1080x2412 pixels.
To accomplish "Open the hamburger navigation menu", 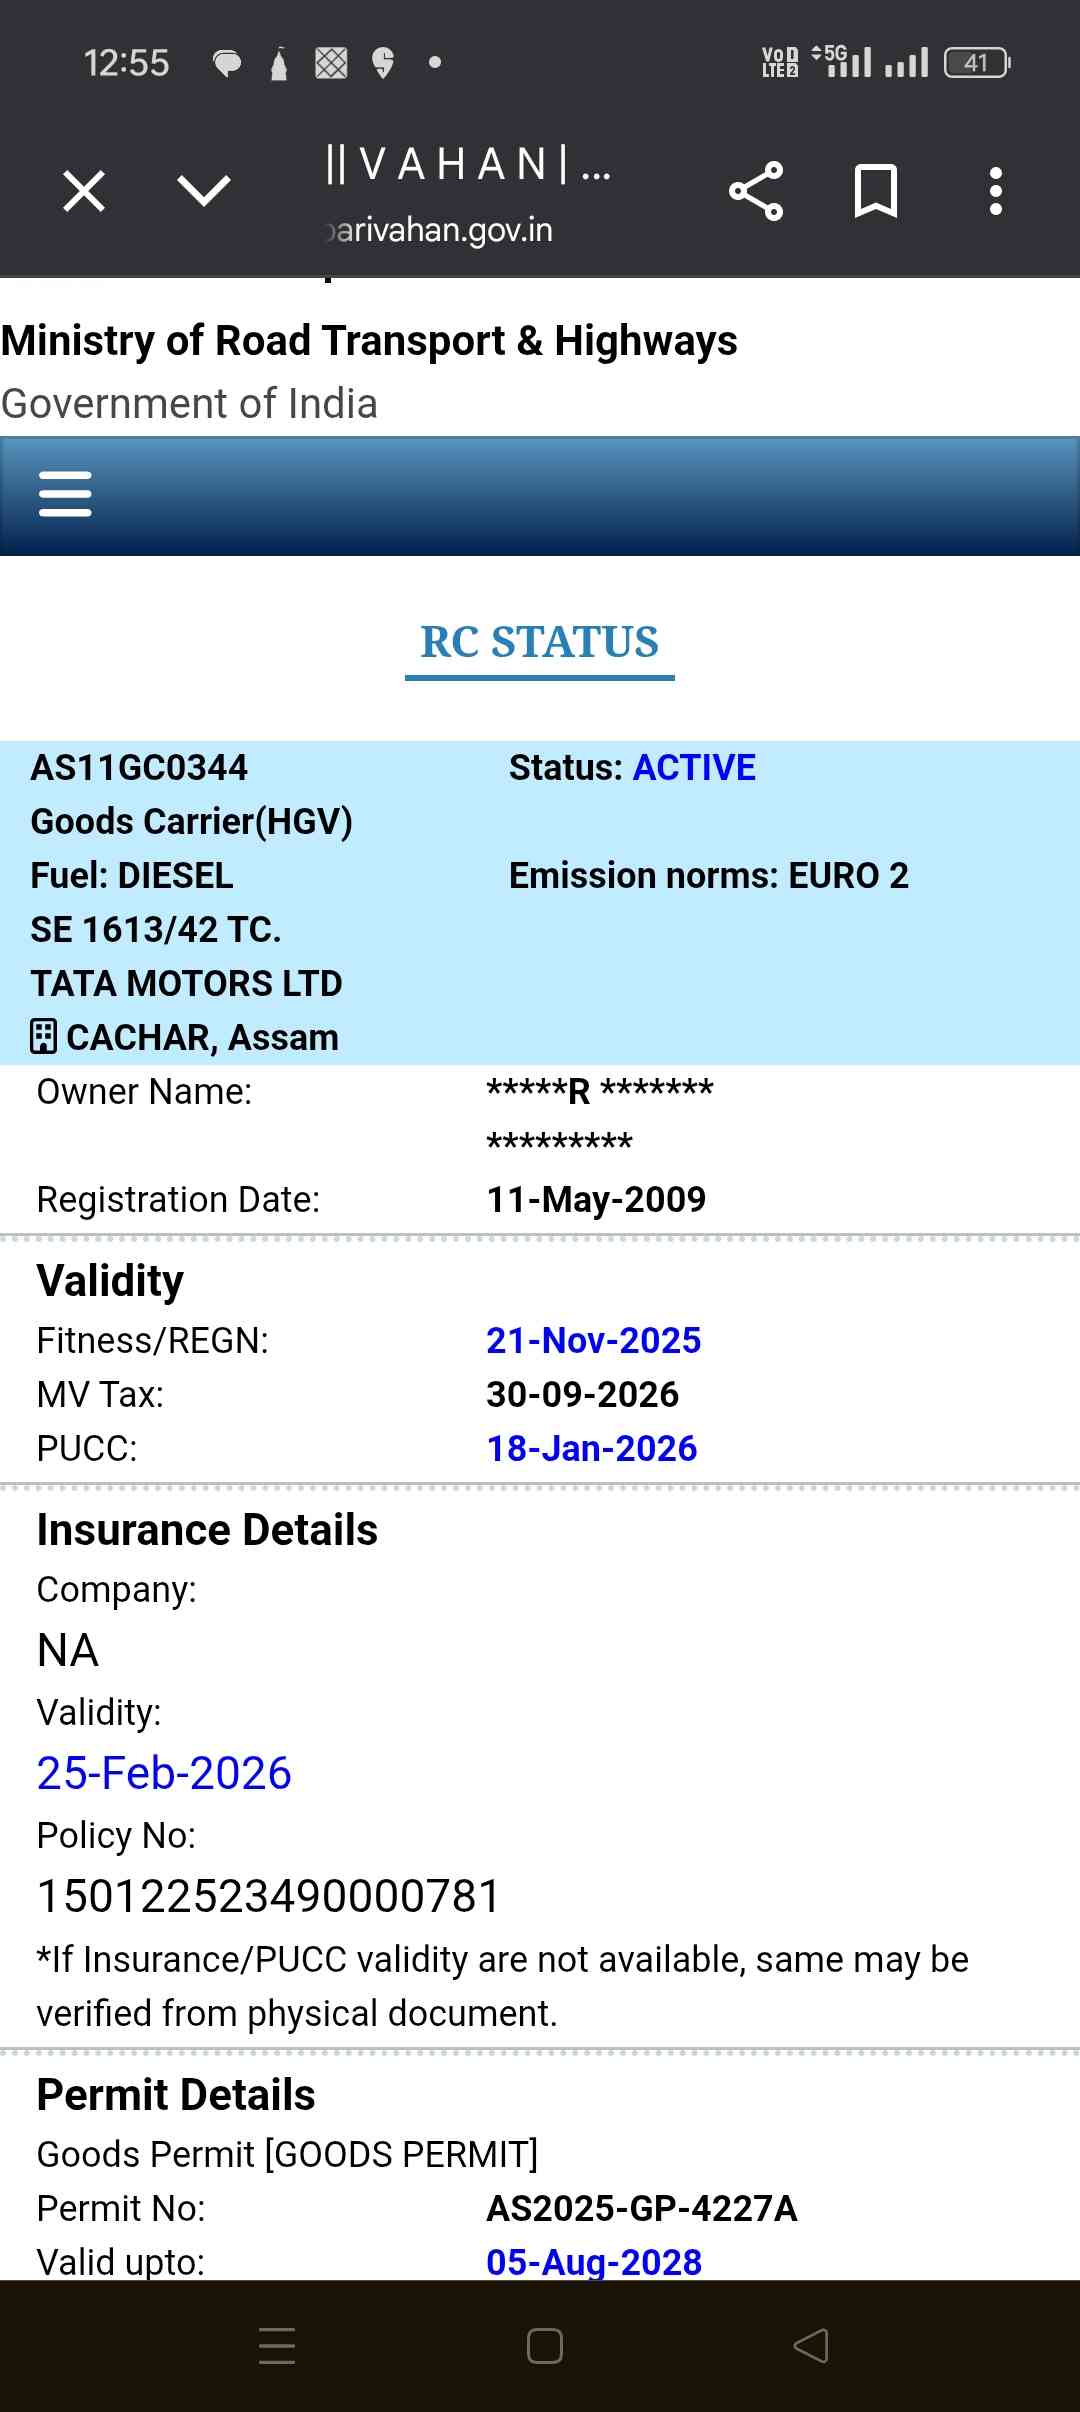I will 65,494.
